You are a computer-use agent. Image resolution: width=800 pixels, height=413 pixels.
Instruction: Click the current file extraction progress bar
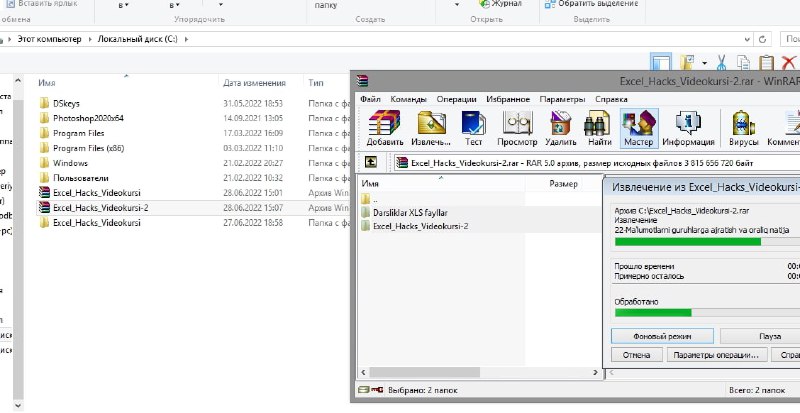point(707,241)
